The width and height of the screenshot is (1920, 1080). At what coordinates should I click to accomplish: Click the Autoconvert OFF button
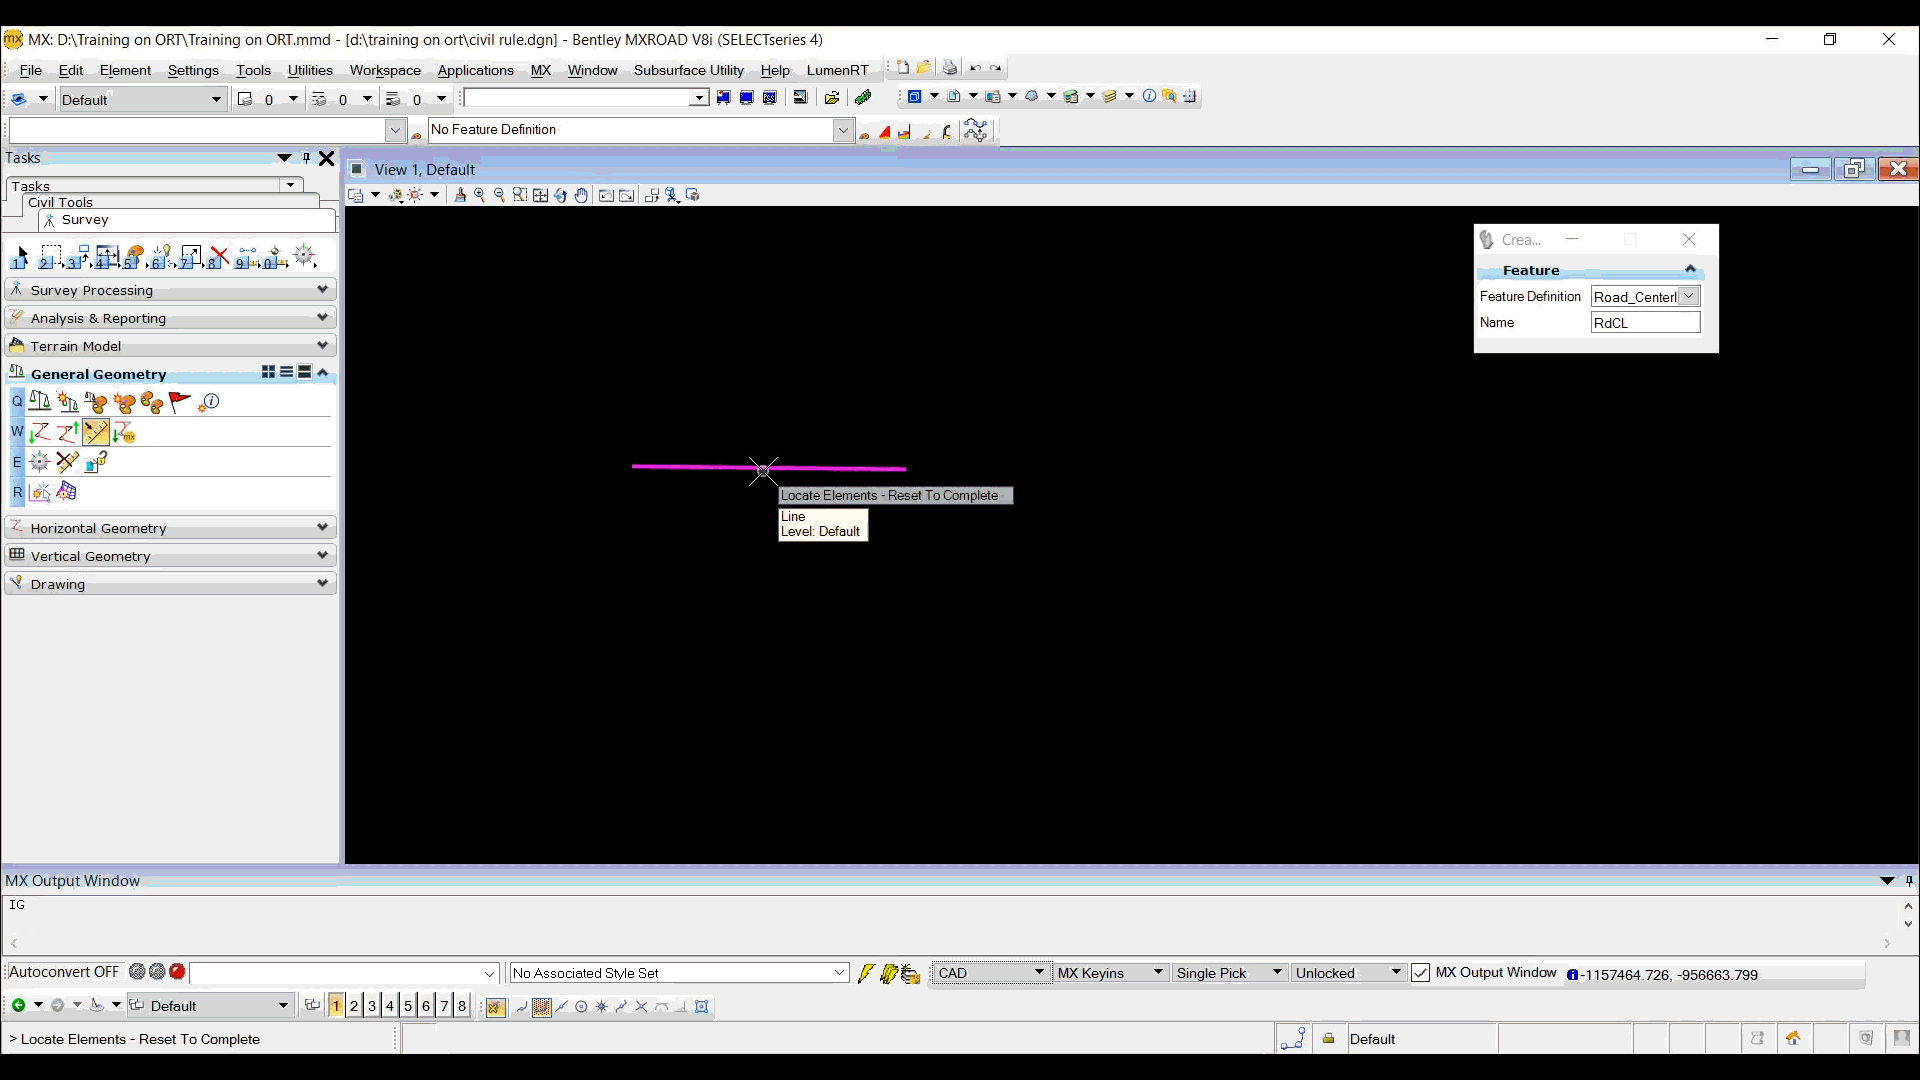tap(64, 972)
